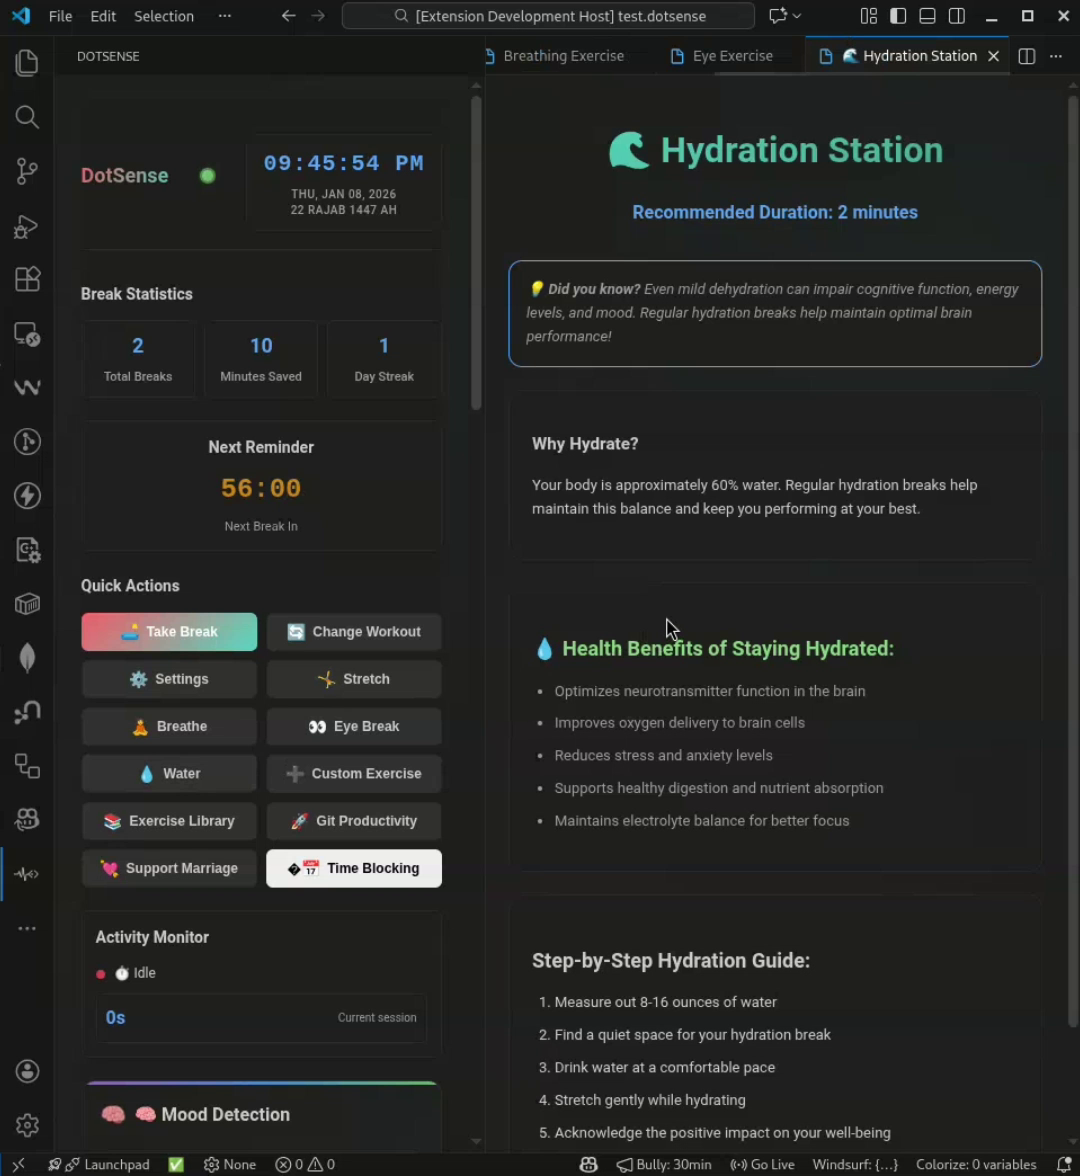
Task: Click the remote window indicator in status bar
Action: (18, 1164)
